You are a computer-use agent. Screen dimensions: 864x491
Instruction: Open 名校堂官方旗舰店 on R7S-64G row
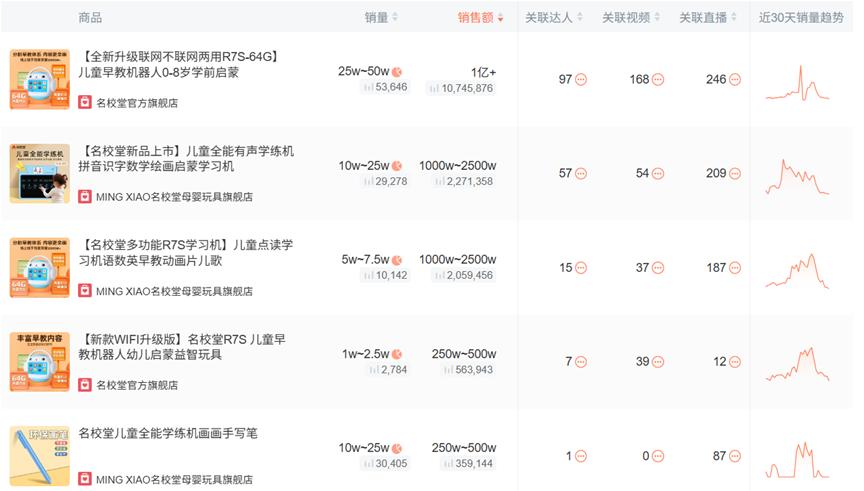tap(137, 103)
